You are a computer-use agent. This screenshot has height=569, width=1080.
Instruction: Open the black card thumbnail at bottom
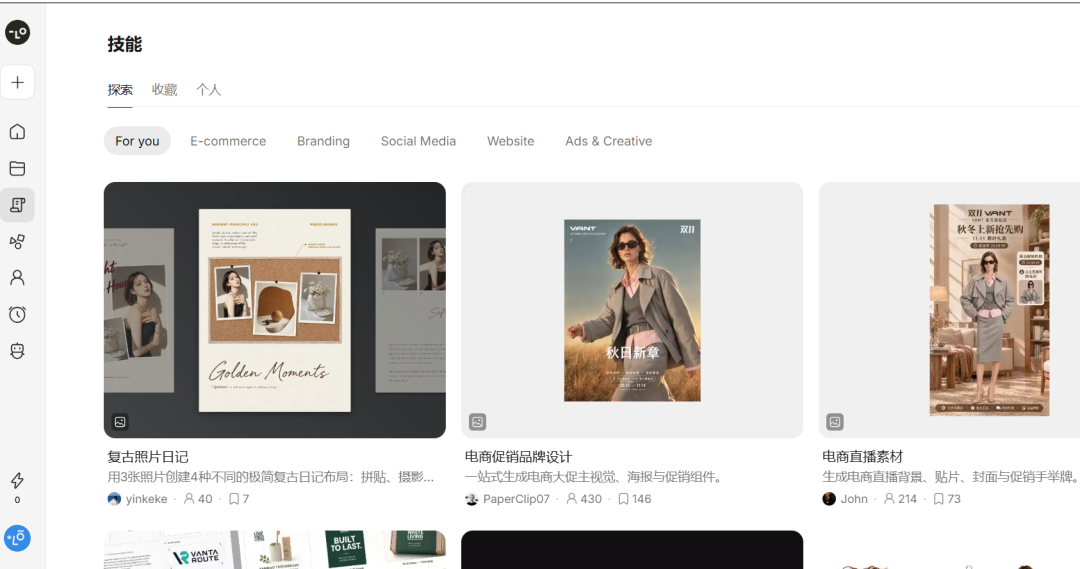[x=632, y=550]
